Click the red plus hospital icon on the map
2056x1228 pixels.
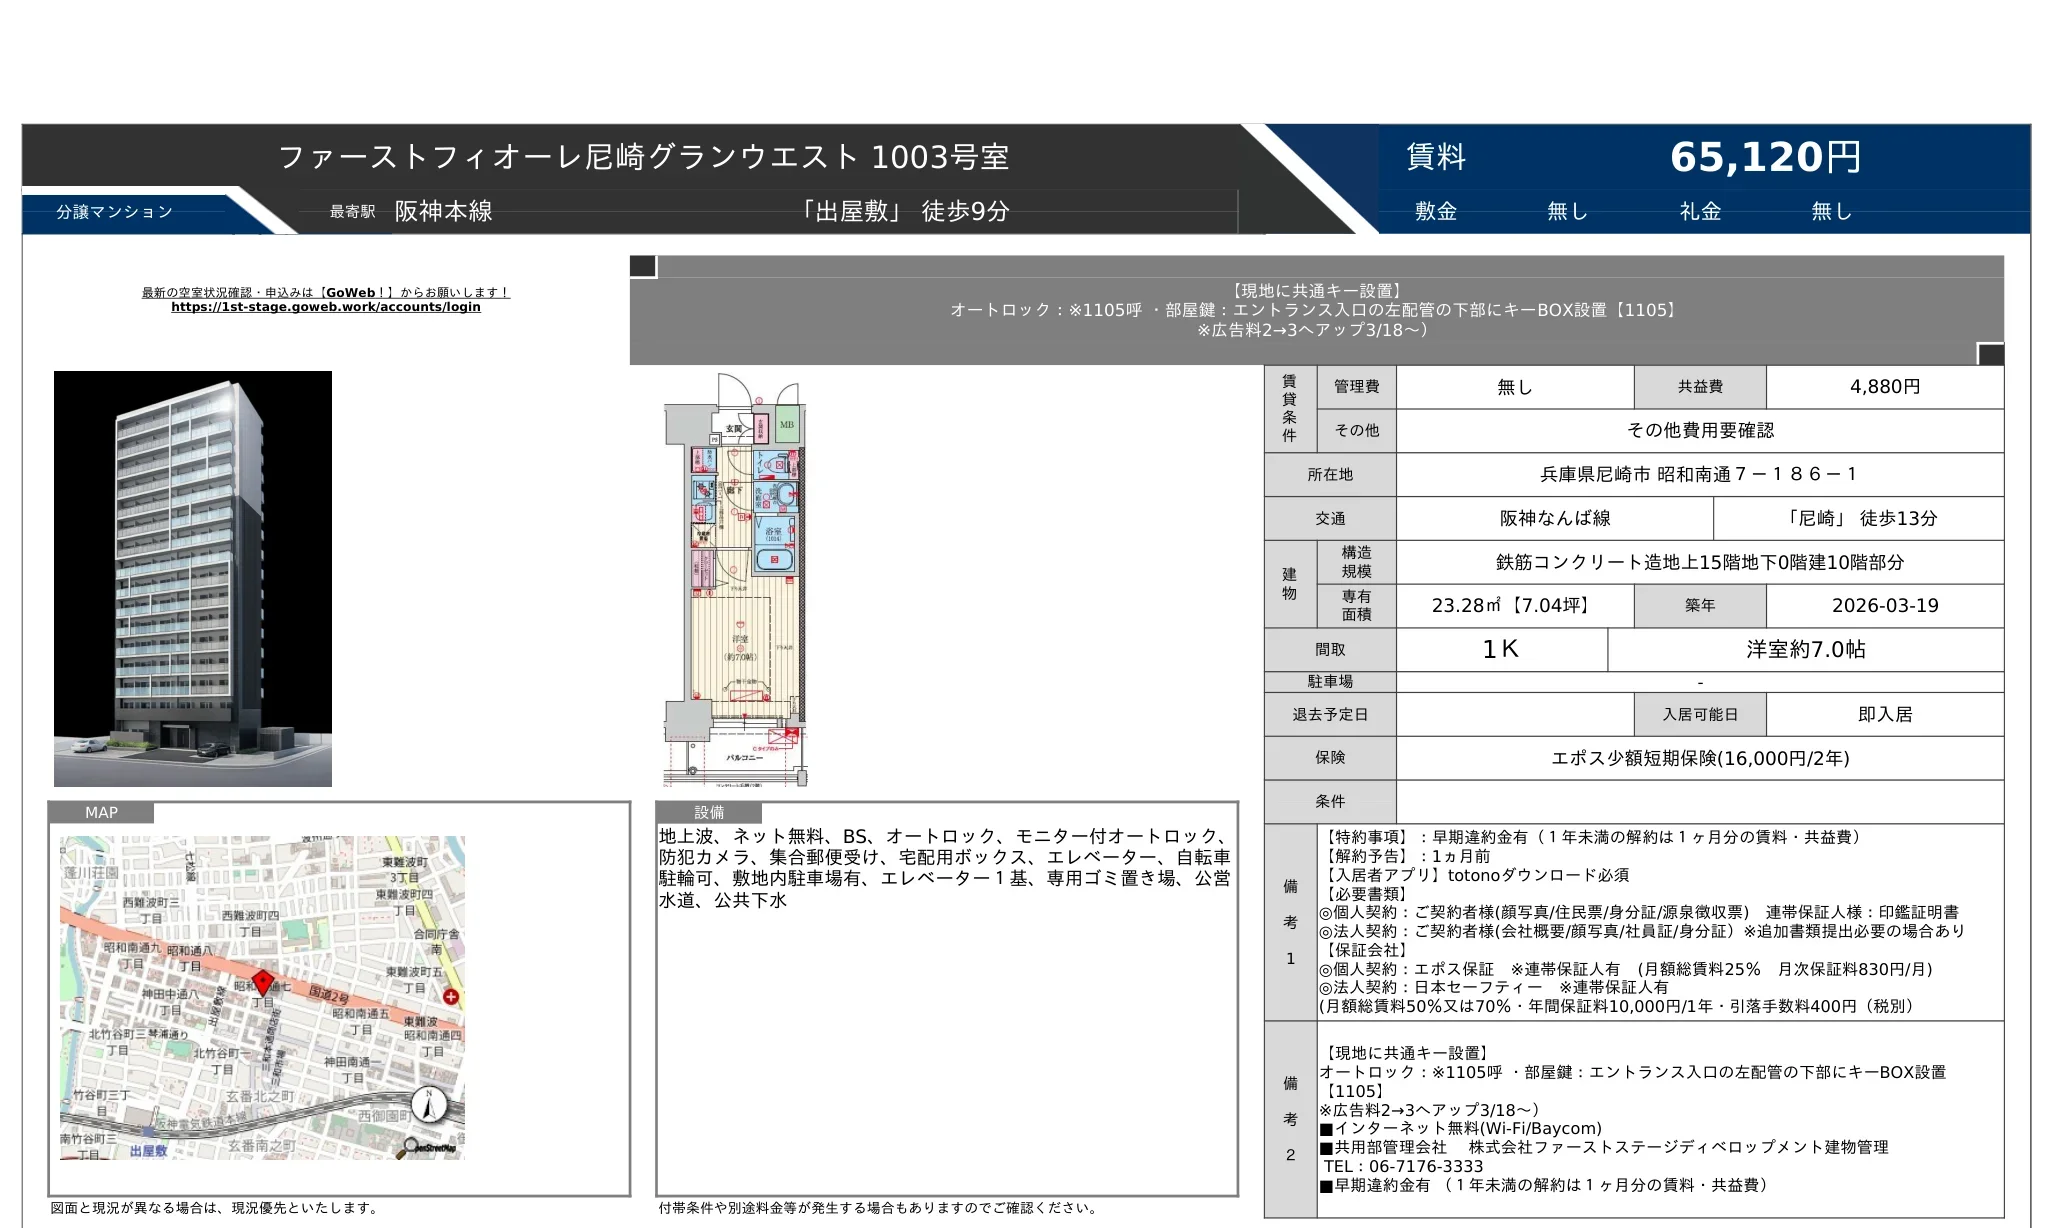coord(451,997)
